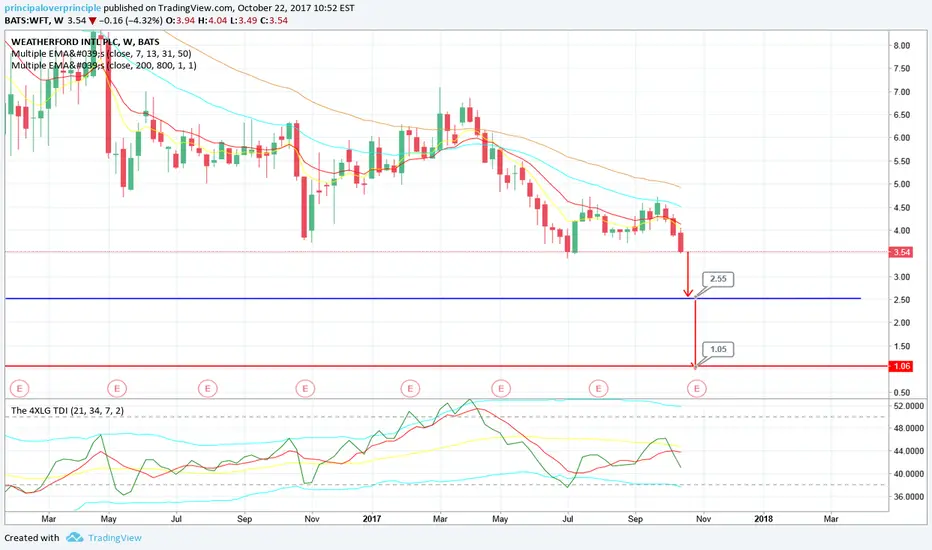The width and height of the screenshot is (932, 550).
Task: Click the 52.0000 TDI axis value
Action: pyautogui.click(x=909, y=406)
